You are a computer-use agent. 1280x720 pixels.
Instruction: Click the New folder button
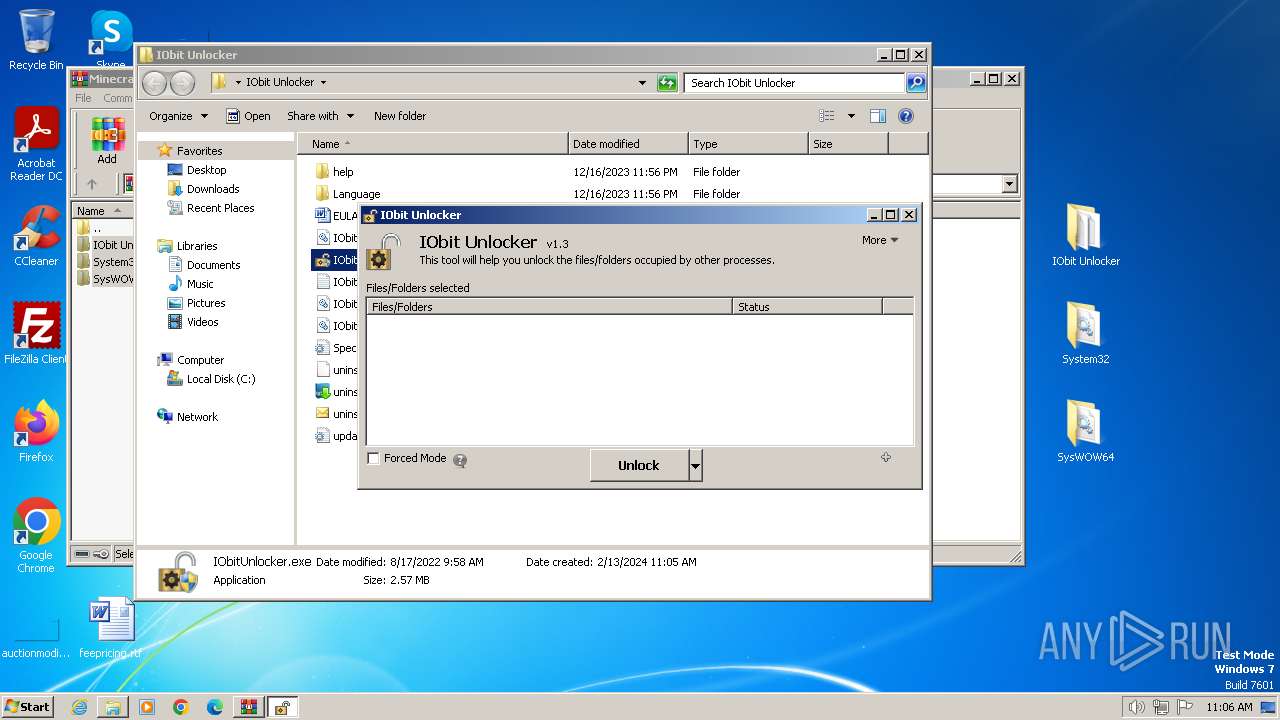tap(400, 116)
